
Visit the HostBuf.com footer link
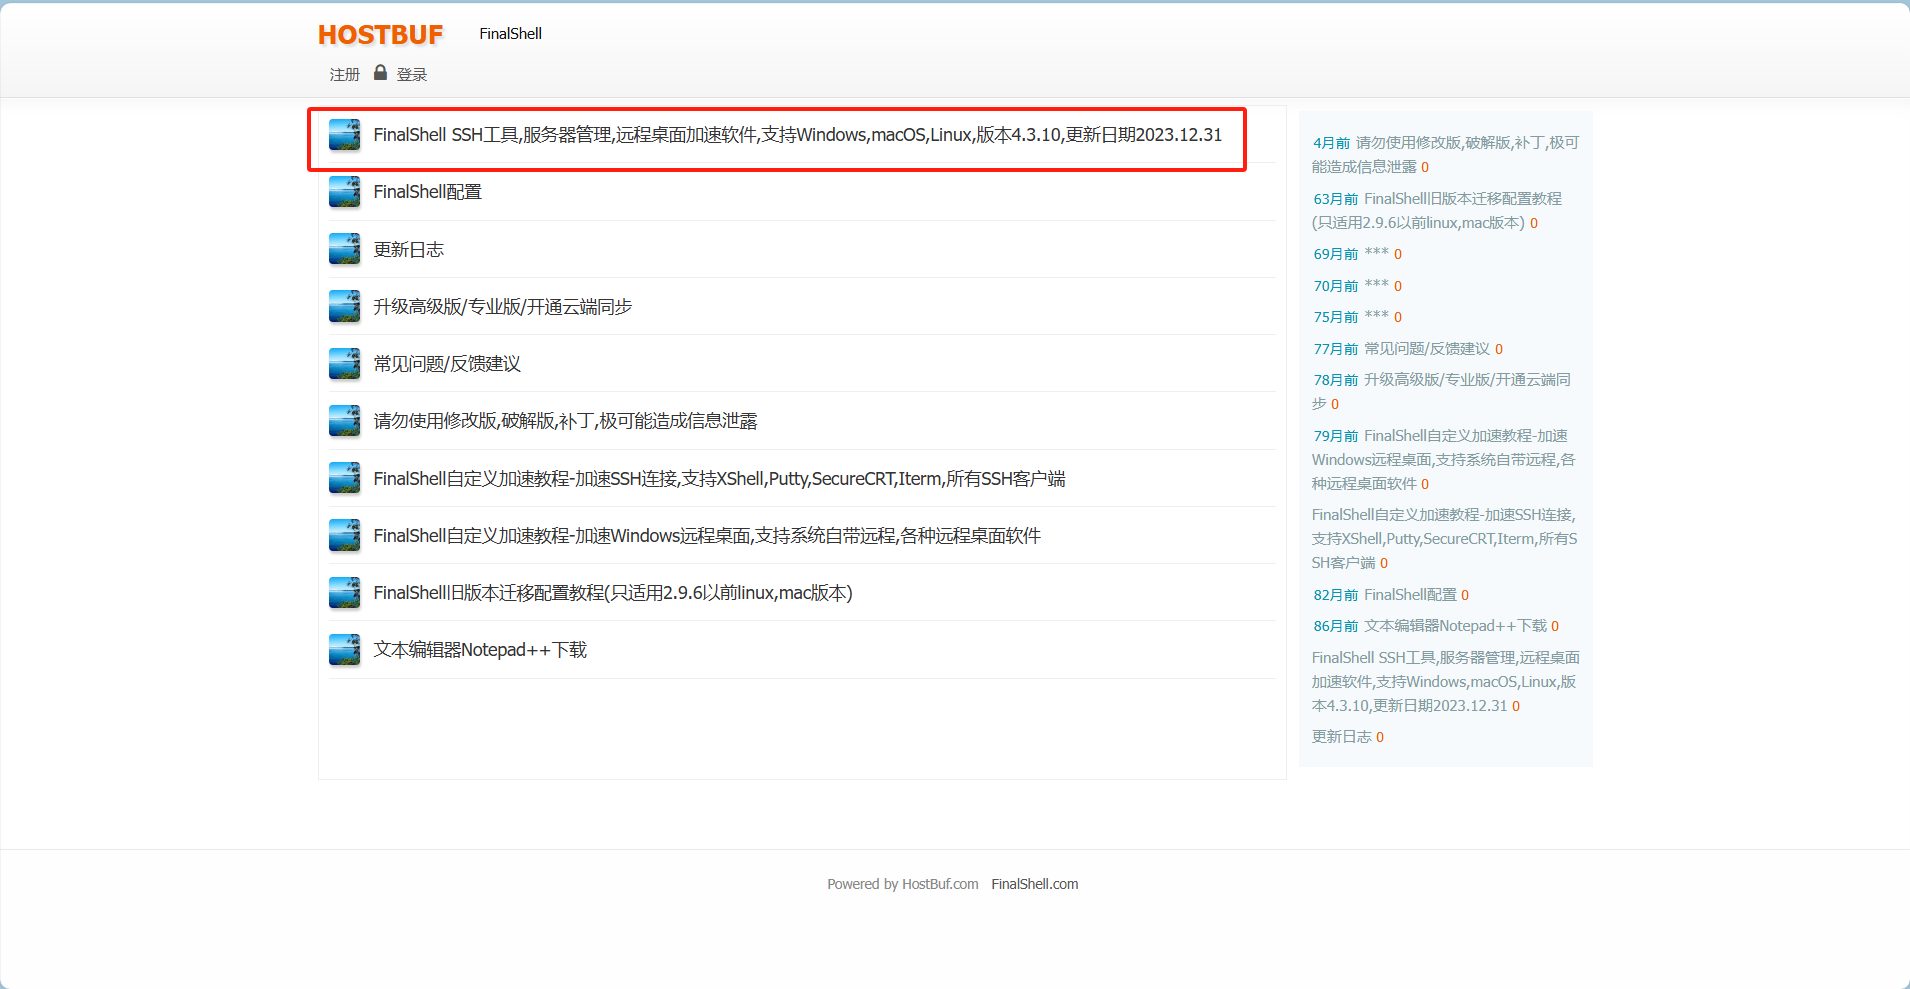(x=940, y=884)
